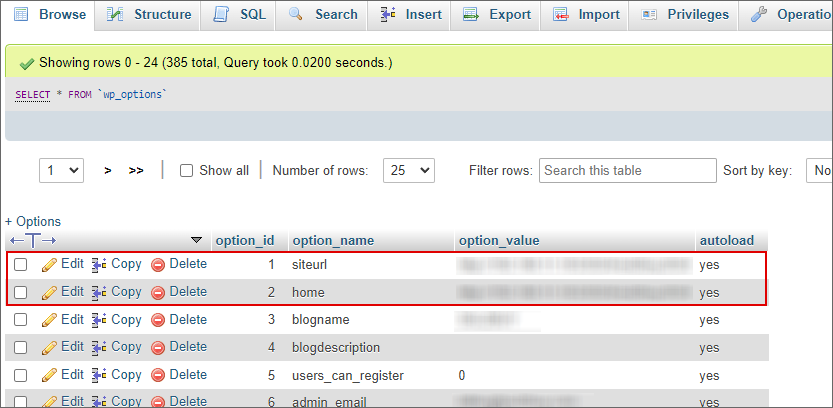Click pencil icon for blogdescription row
833x408 pixels.
tap(49, 347)
